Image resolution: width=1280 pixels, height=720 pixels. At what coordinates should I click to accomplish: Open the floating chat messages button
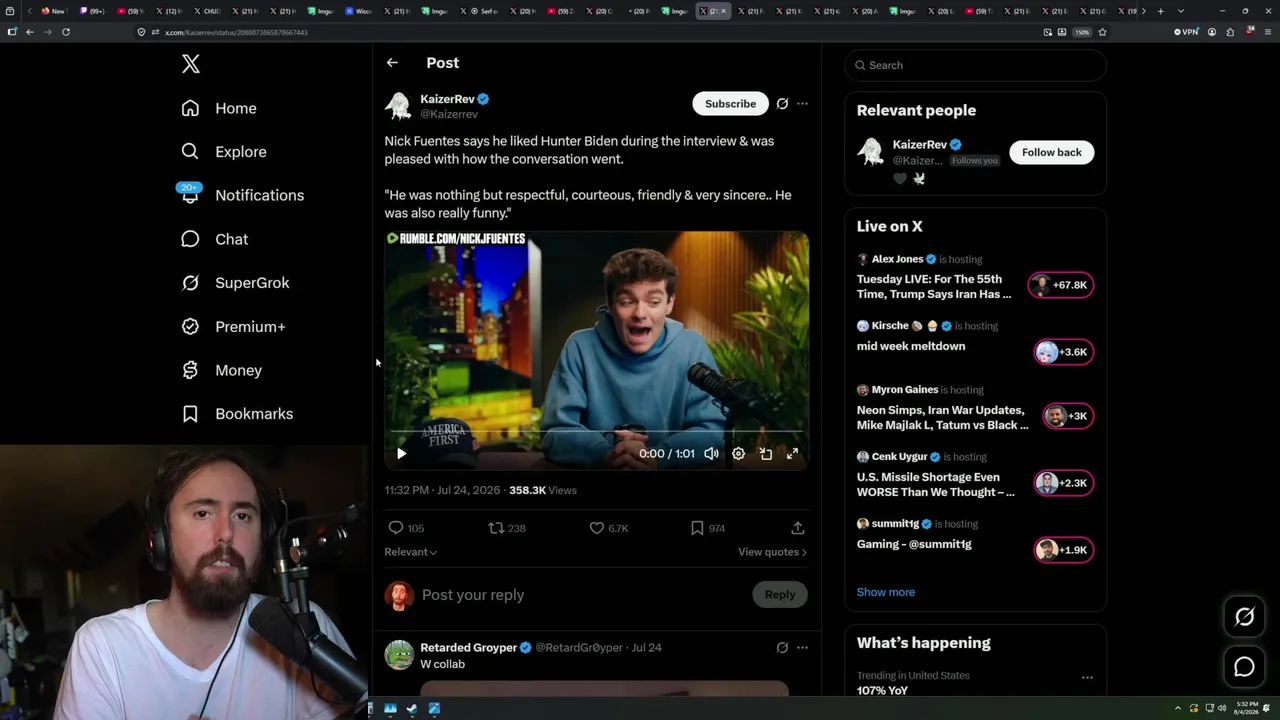tap(1244, 667)
